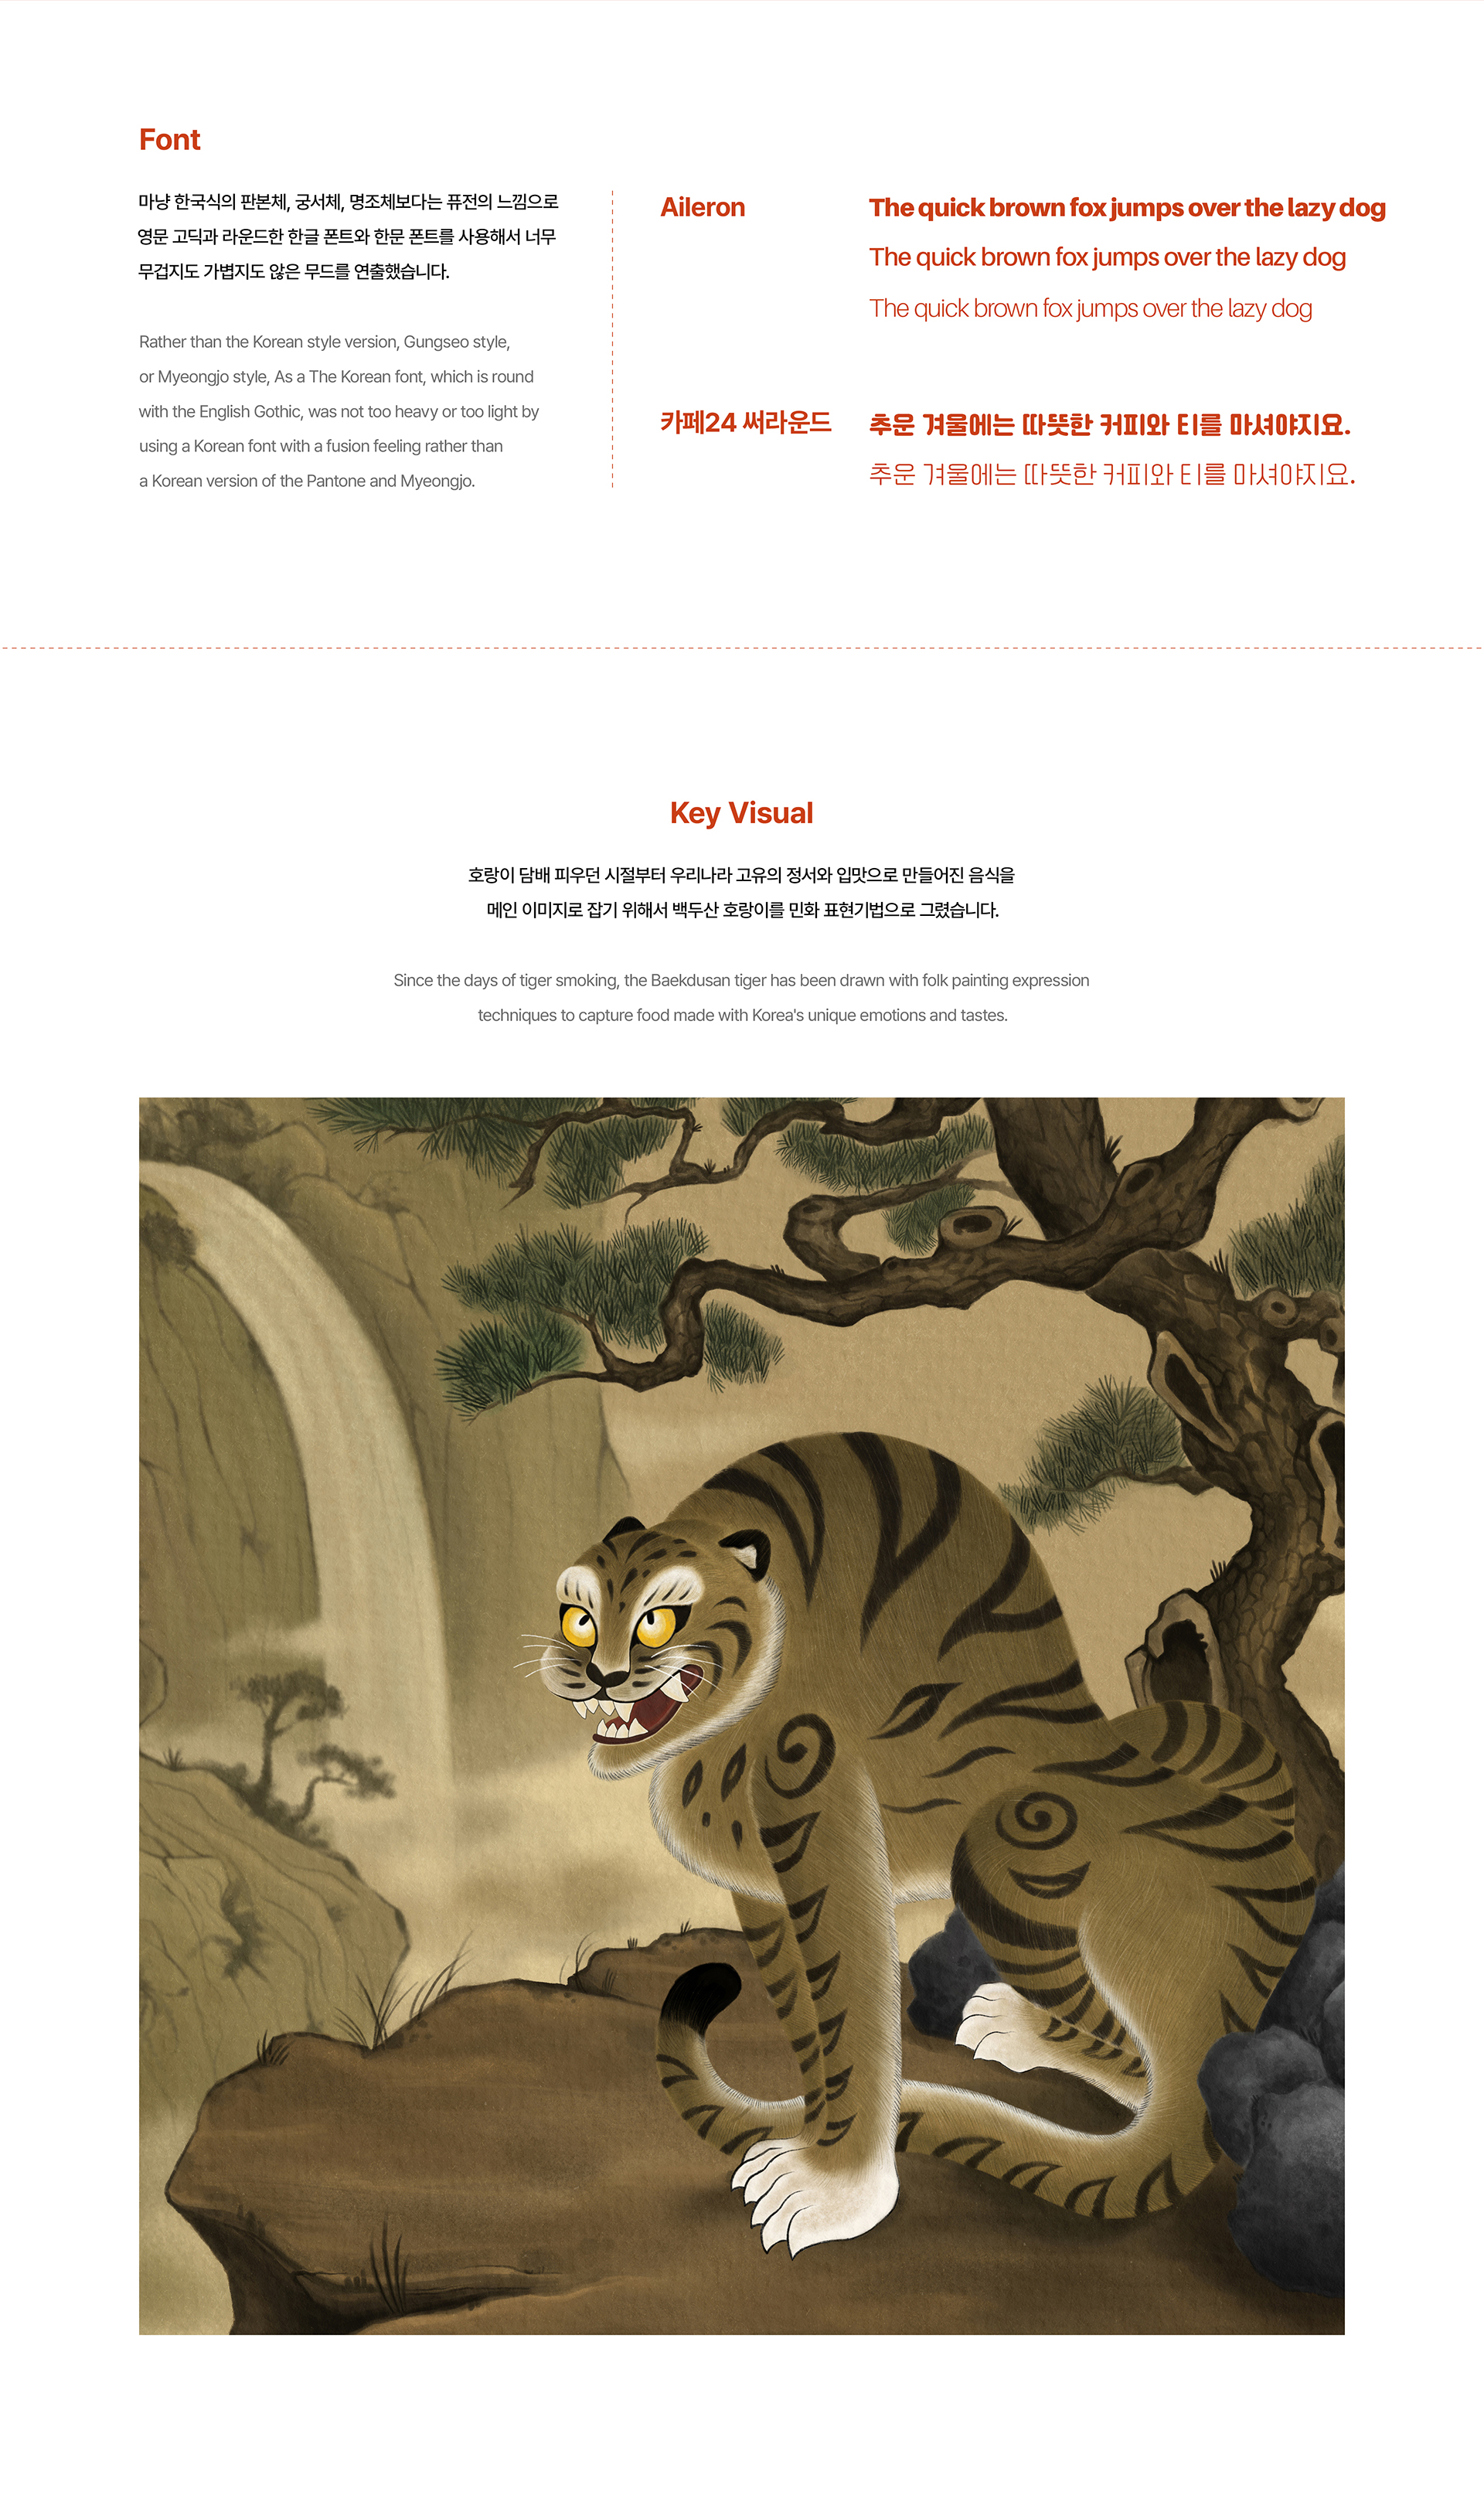The image size is (1484, 2519).
Task: Click the Font section heading
Action: tap(169, 140)
